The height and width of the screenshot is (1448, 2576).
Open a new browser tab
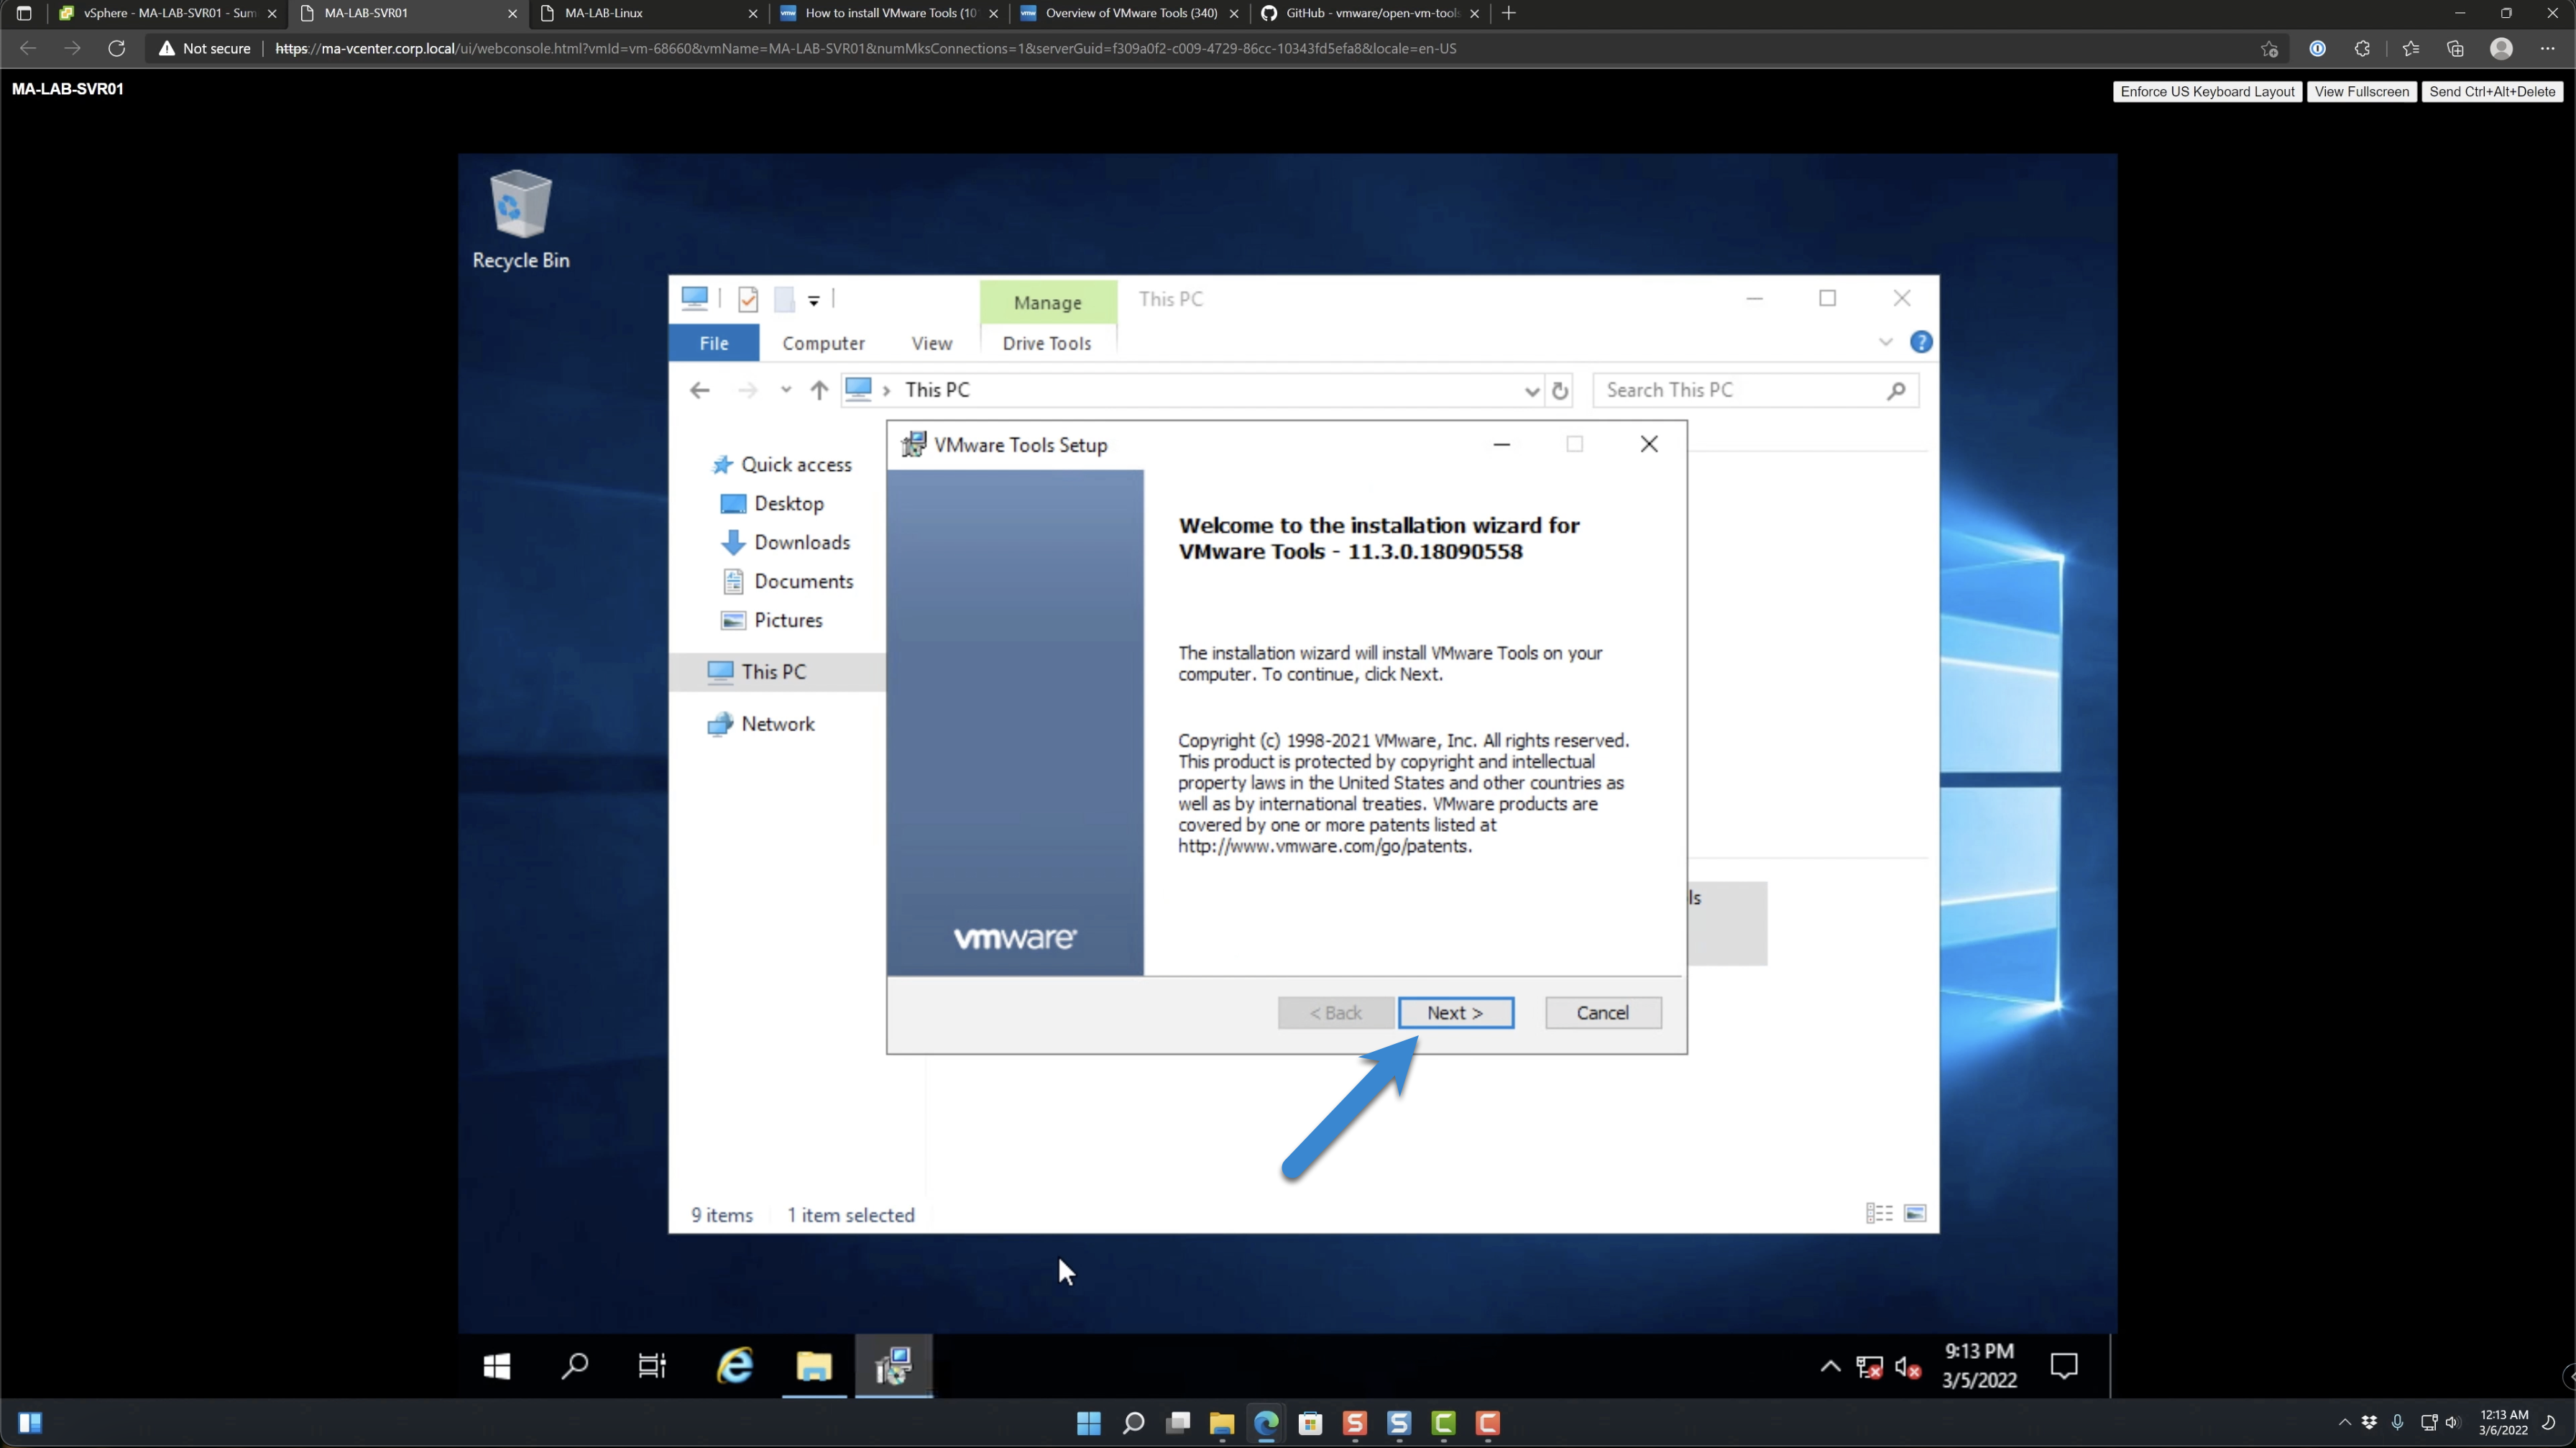[x=1509, y=13]
